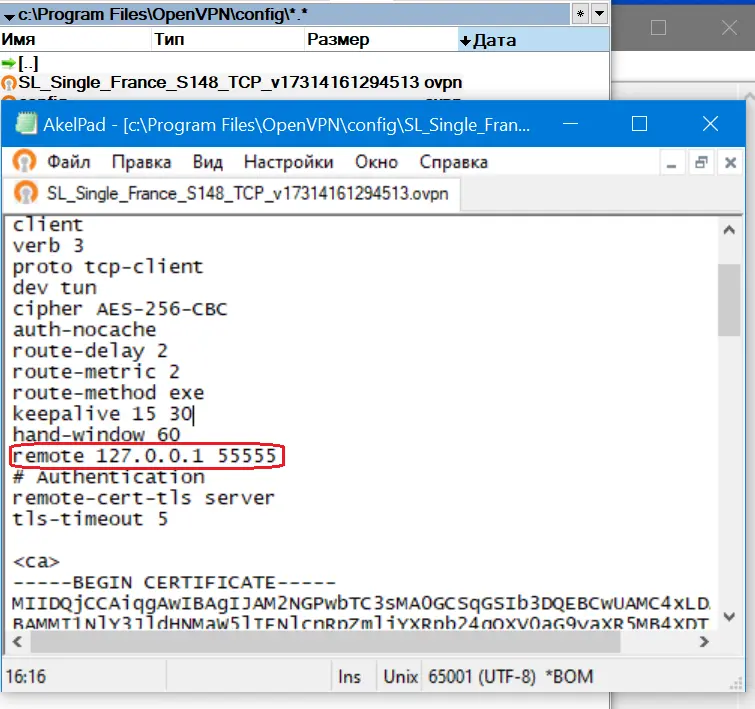Close the AkelPad window

(x=710, y=124)
